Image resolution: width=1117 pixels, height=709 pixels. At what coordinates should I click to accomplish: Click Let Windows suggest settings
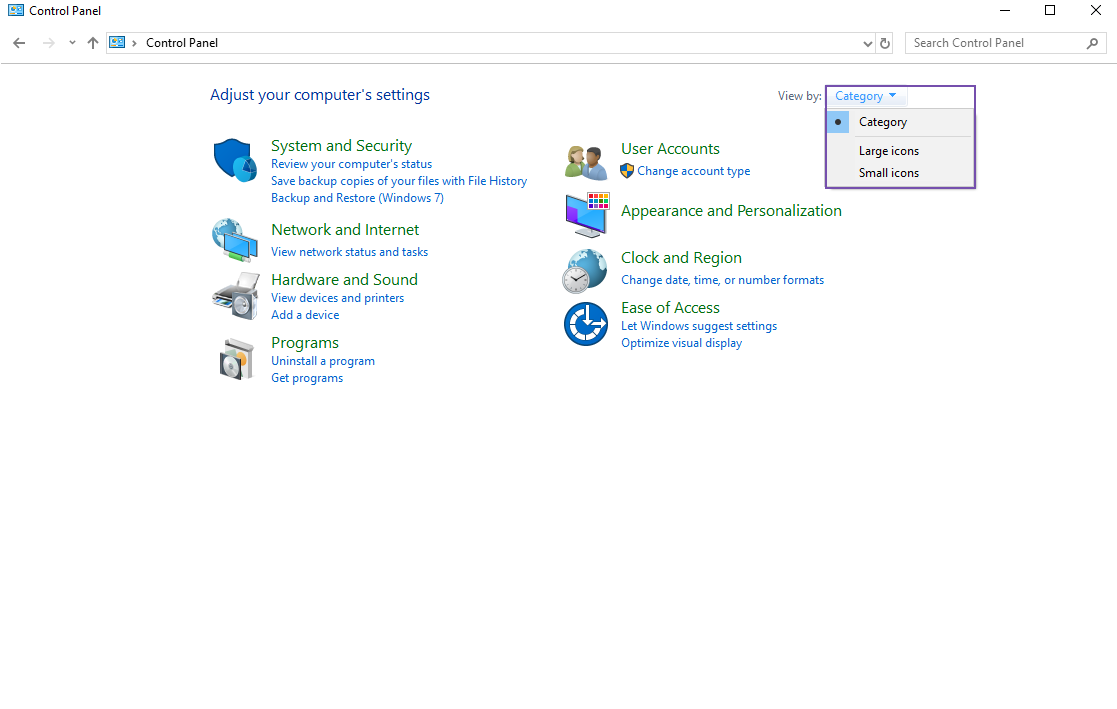click(x=699, y=326)
